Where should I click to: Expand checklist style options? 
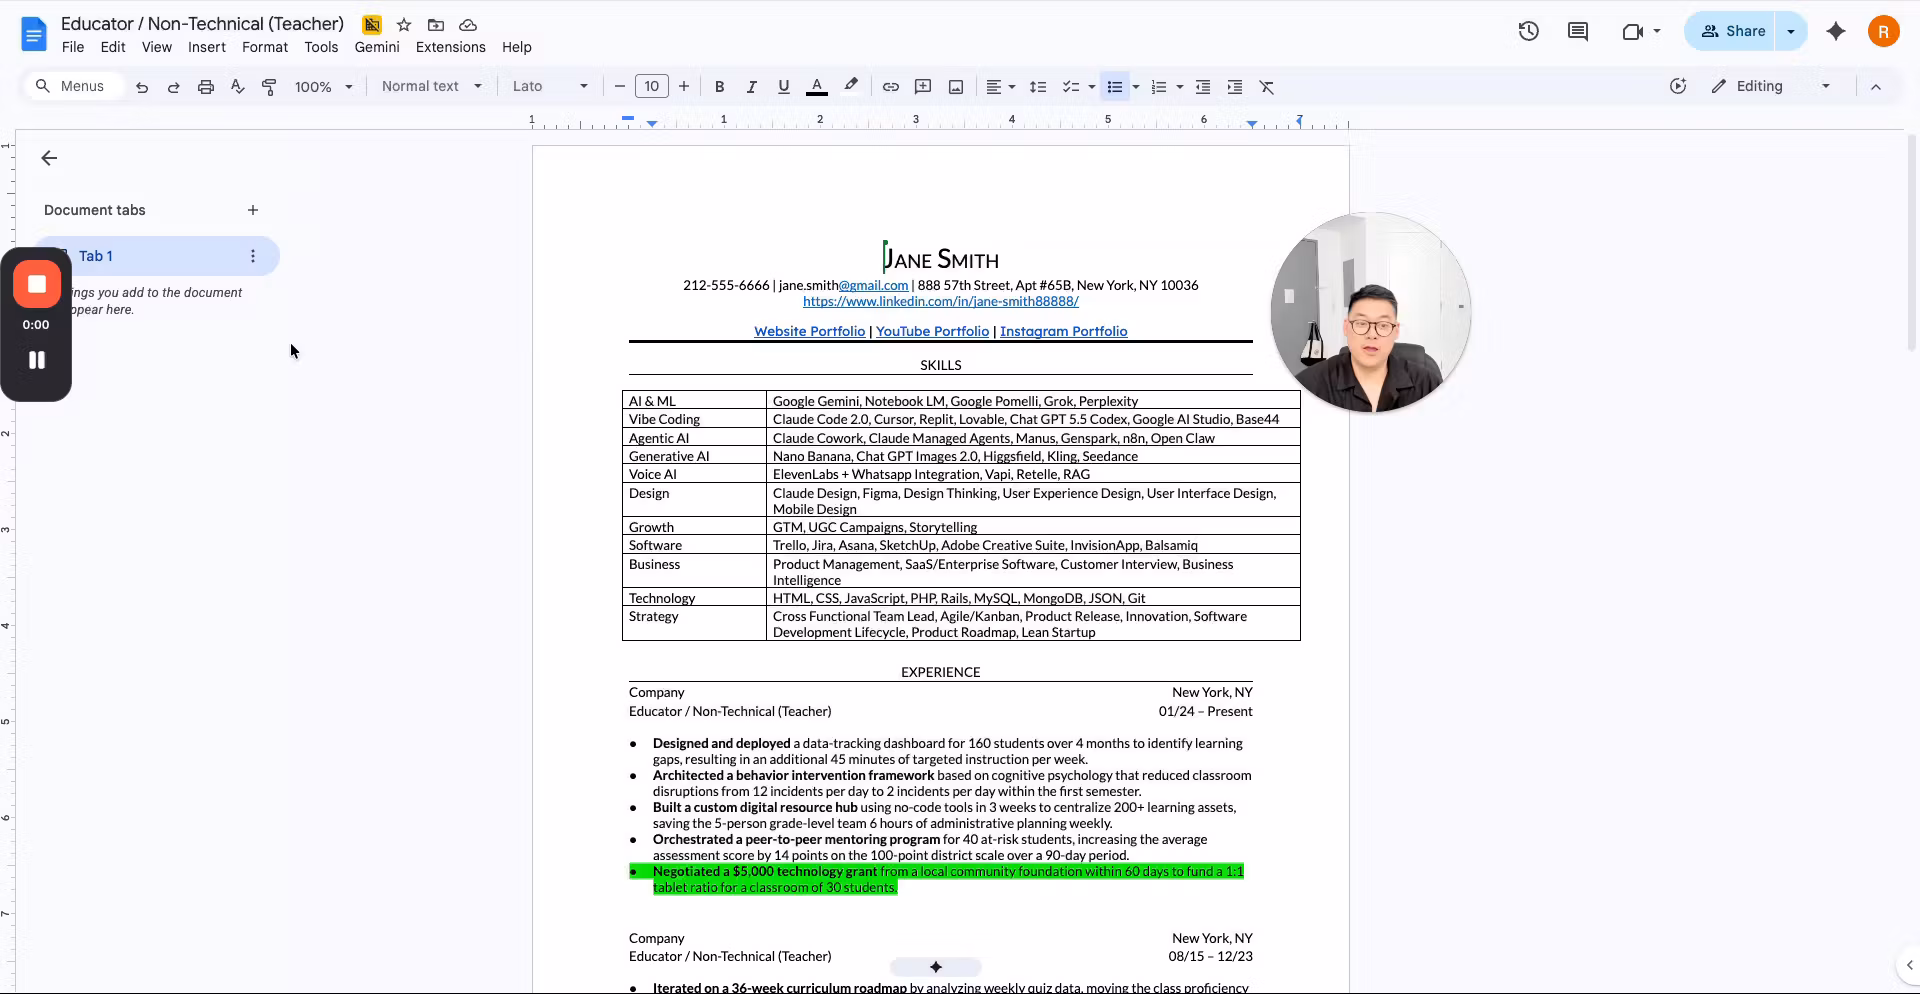point(1092,87)
